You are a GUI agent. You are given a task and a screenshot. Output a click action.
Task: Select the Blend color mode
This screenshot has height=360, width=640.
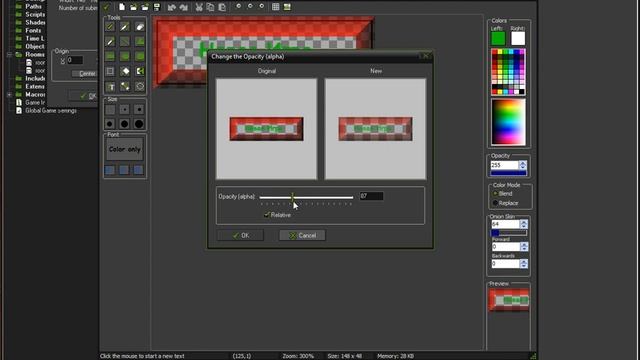(496, 193)
